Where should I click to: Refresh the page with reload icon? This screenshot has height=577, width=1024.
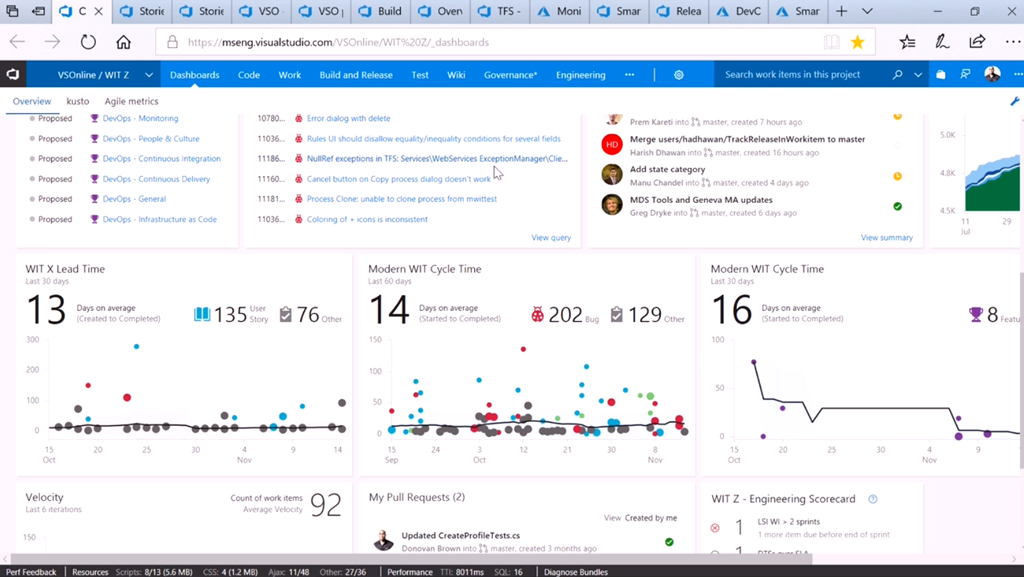[88, 42]
